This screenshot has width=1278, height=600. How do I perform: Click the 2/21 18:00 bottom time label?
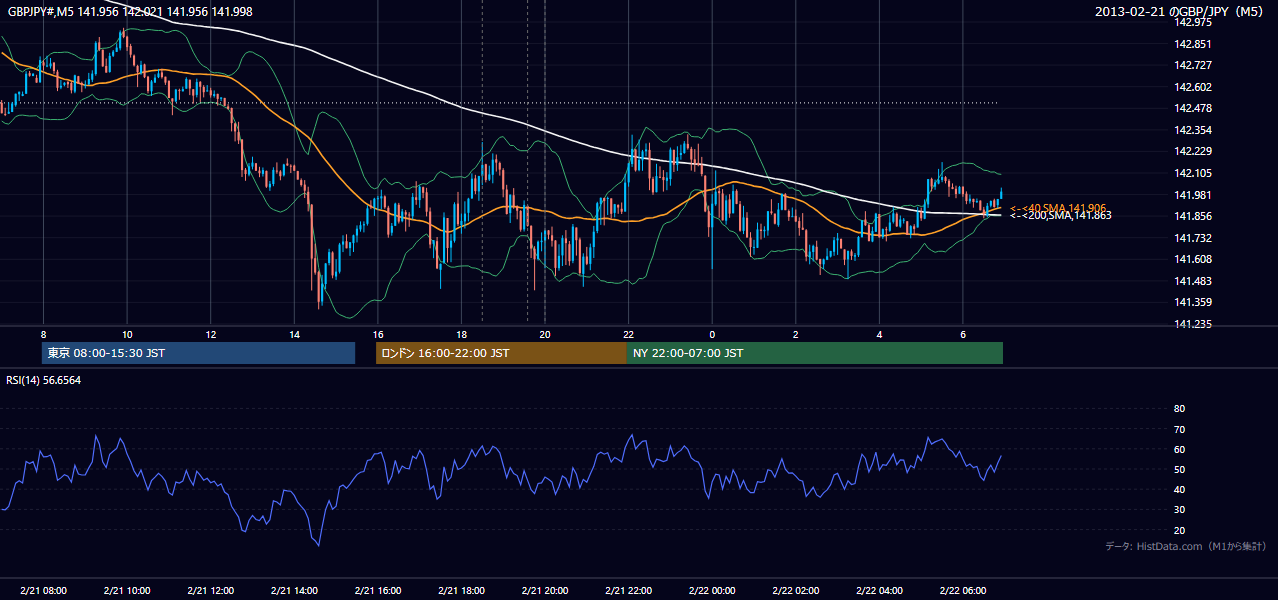(x=461, y=591)
